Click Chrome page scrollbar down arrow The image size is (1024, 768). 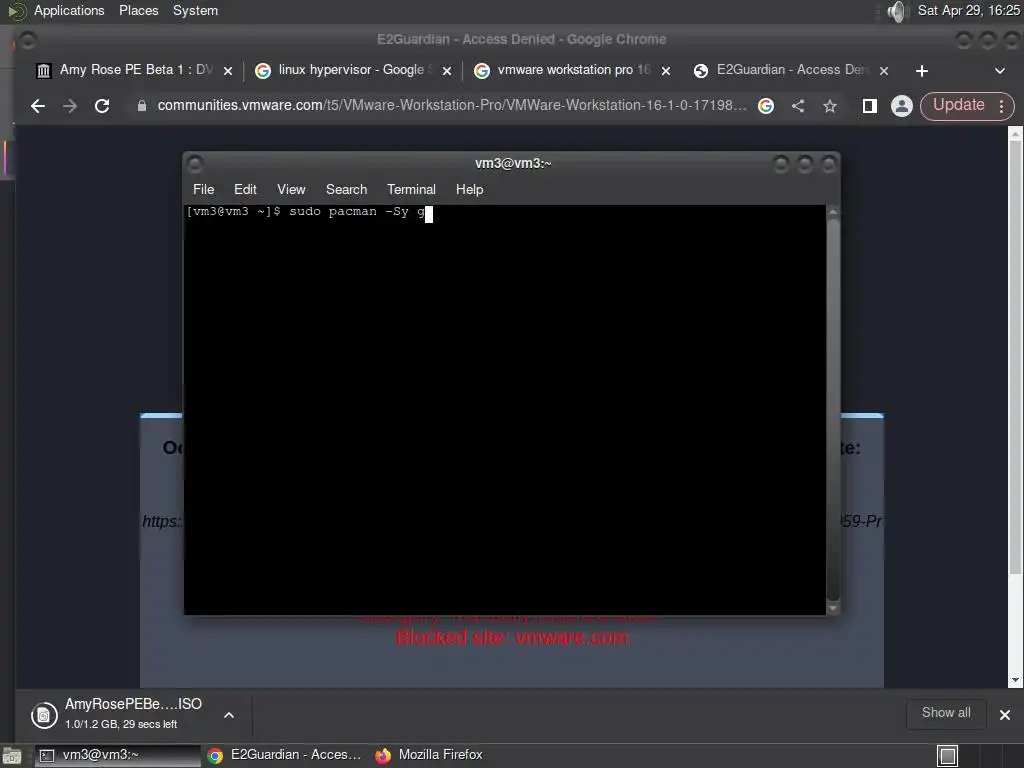[1015, 680]
